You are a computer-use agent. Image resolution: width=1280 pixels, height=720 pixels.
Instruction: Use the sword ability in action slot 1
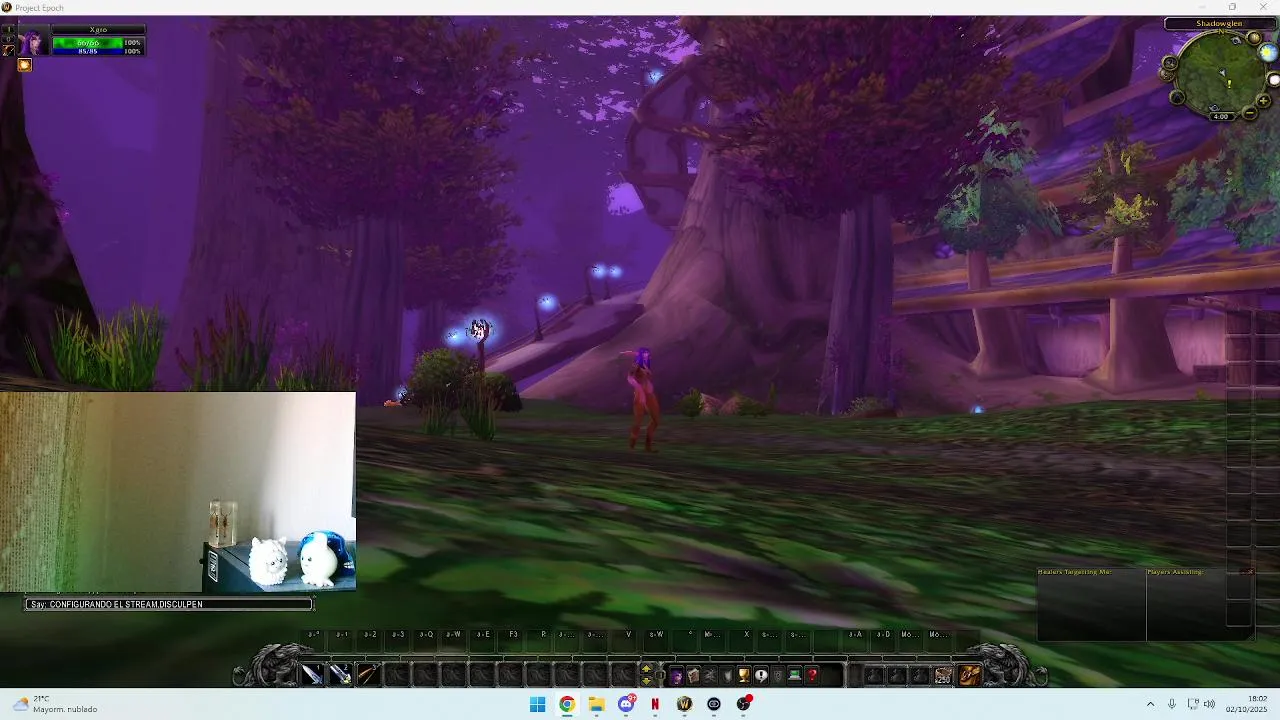coord(313,675)
